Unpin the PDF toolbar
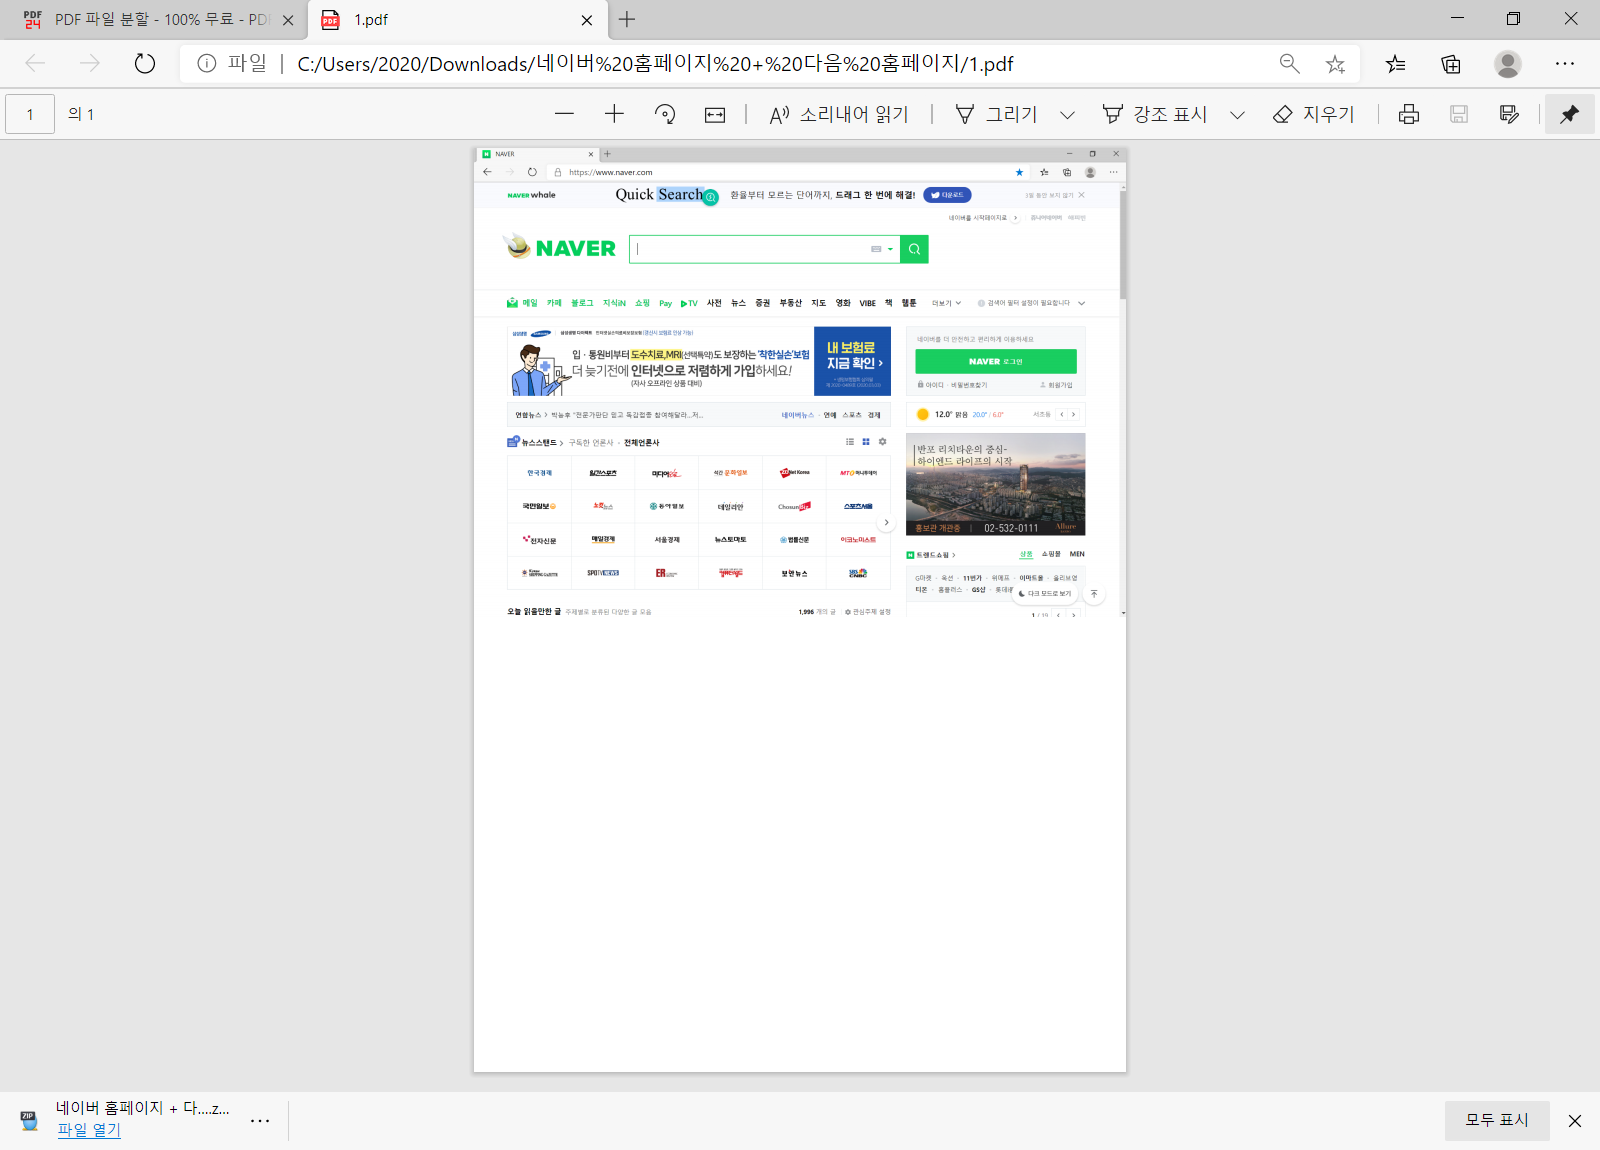 click(1569, 113)
